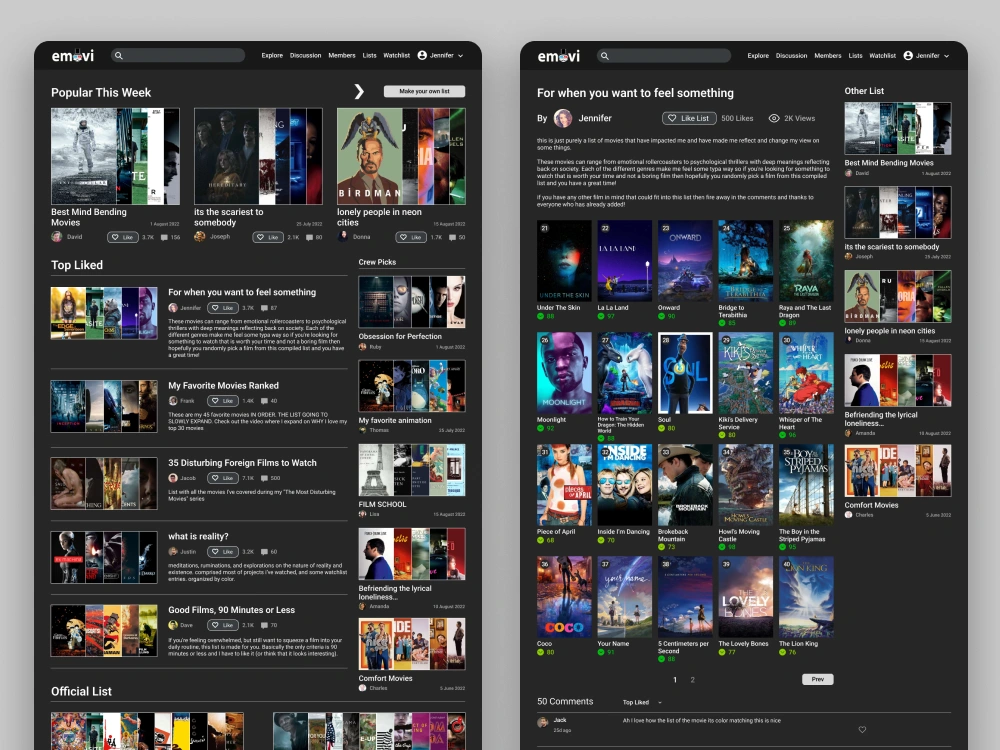Viewport: 1000px width, 750px height.
Task: Open the Brokeback Mountain poster
Action: [685, 485]
